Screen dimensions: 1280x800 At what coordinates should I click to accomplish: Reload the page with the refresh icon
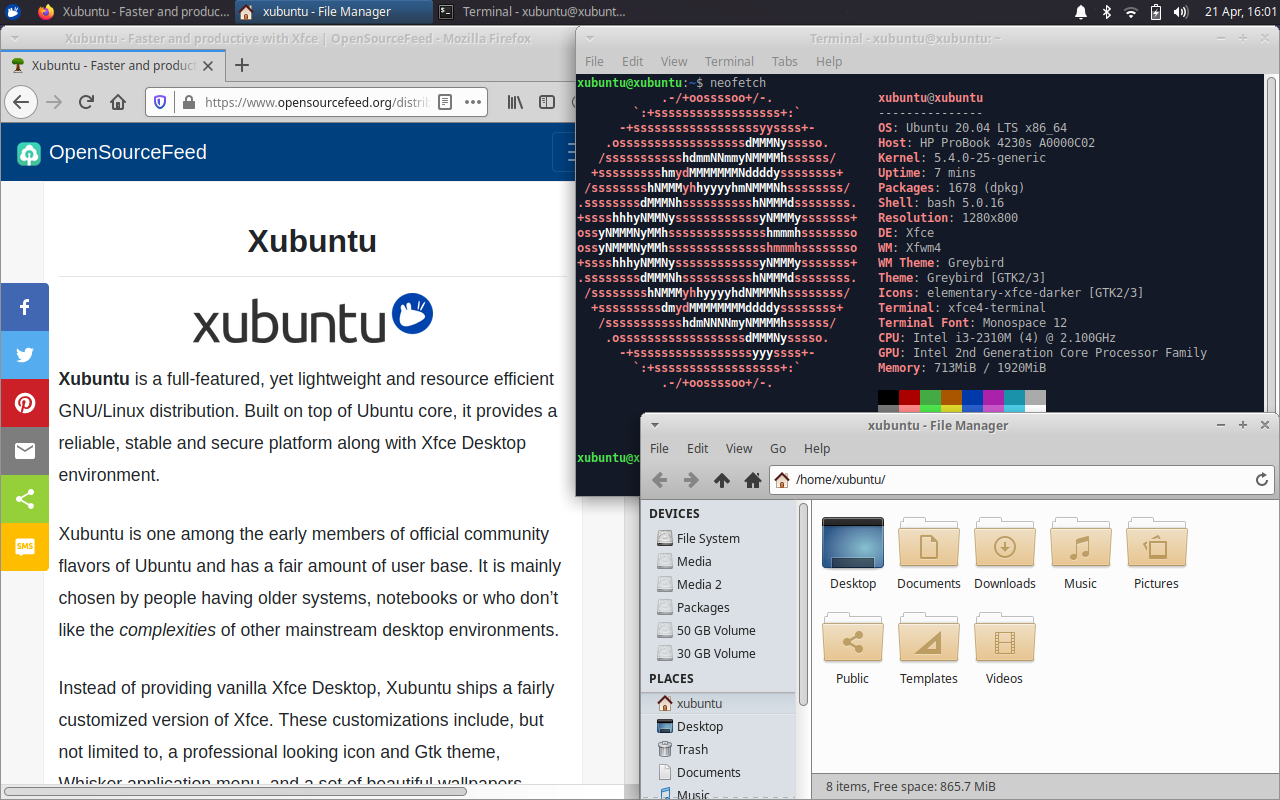pos(85,101)
